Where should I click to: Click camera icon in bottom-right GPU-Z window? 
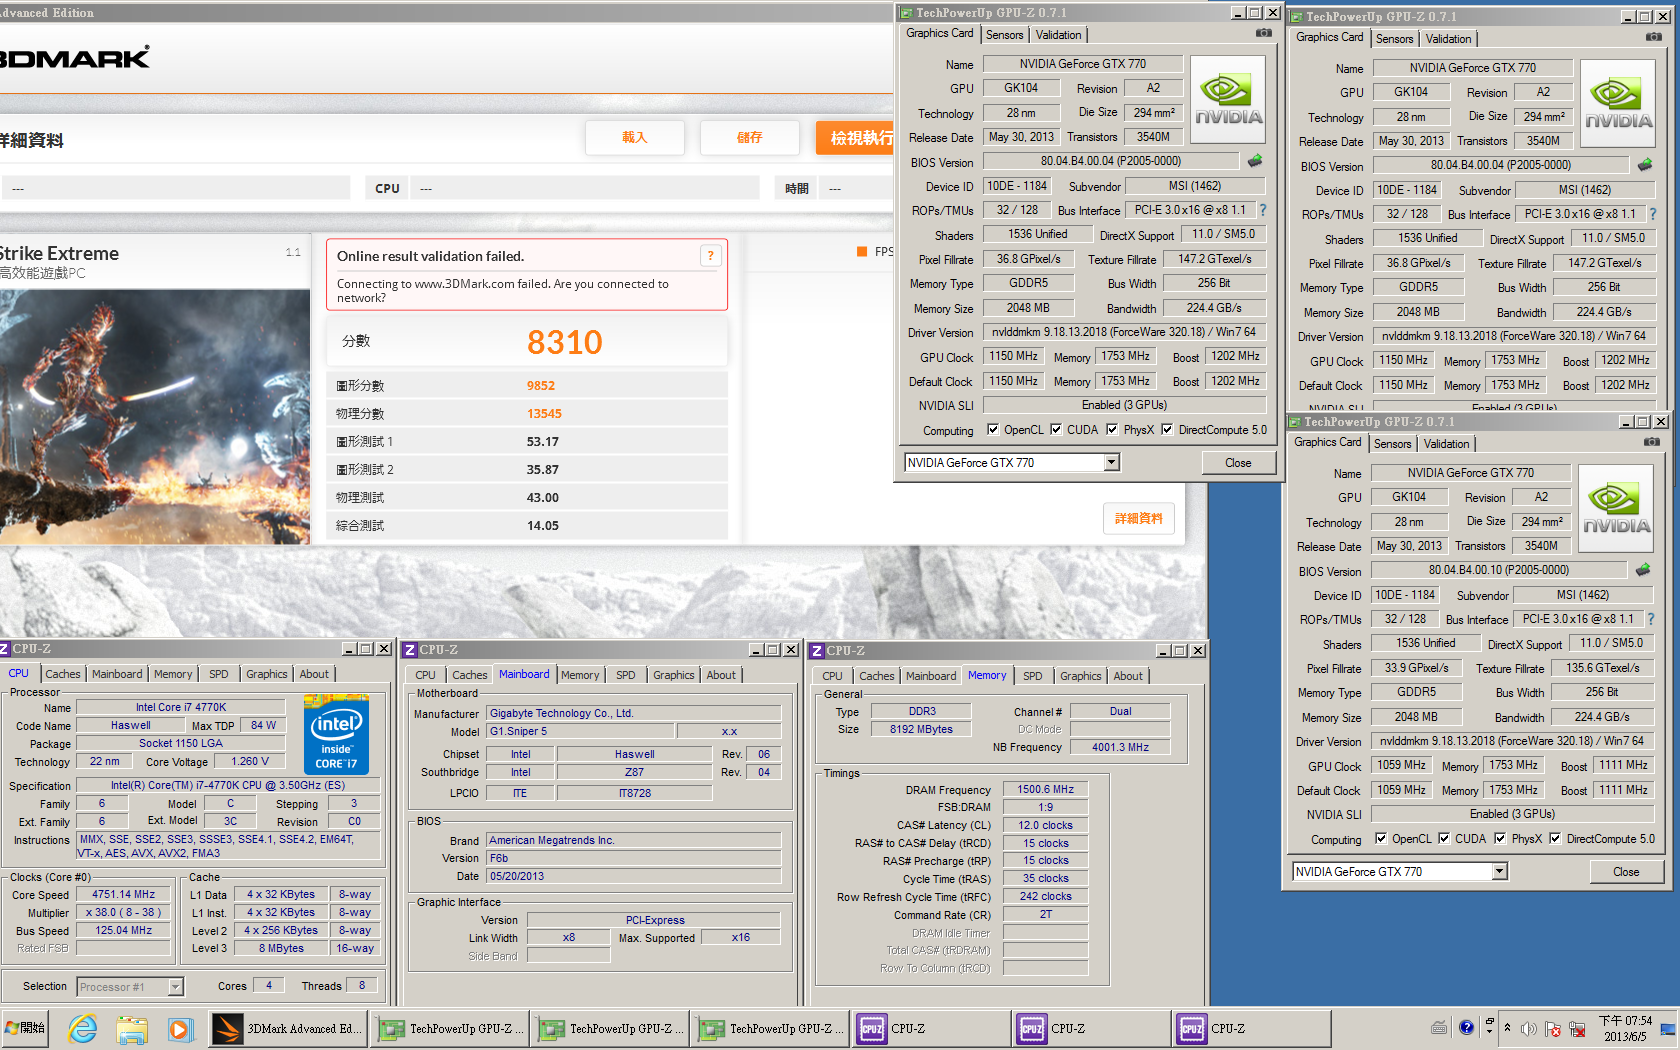click(x=1652, y=442)
